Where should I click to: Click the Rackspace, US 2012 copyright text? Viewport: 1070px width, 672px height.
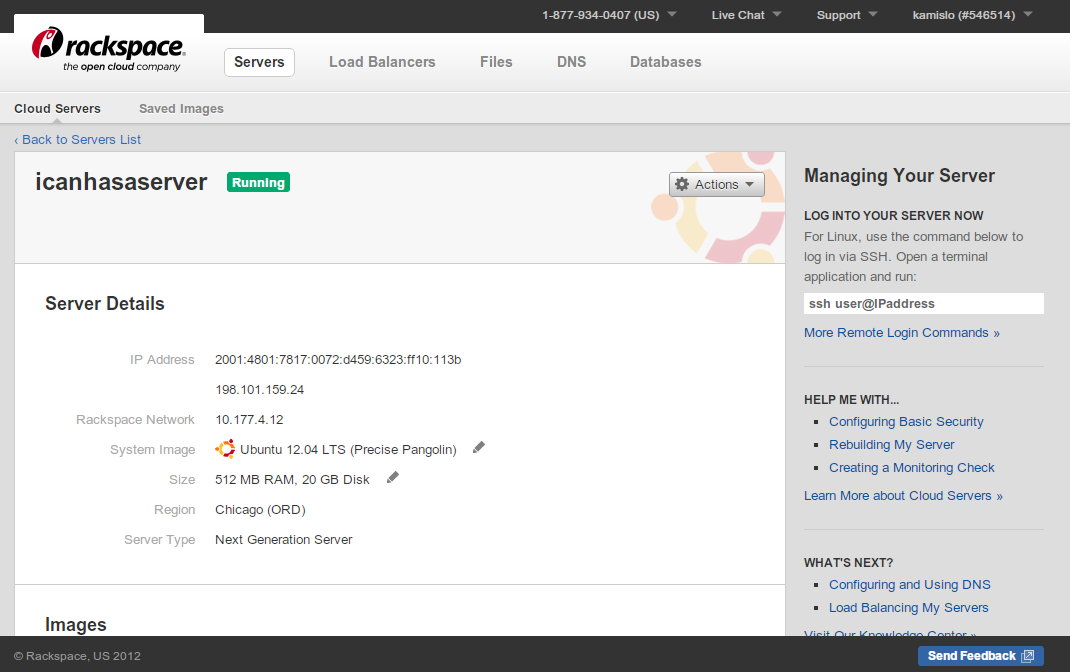point(77,656)
